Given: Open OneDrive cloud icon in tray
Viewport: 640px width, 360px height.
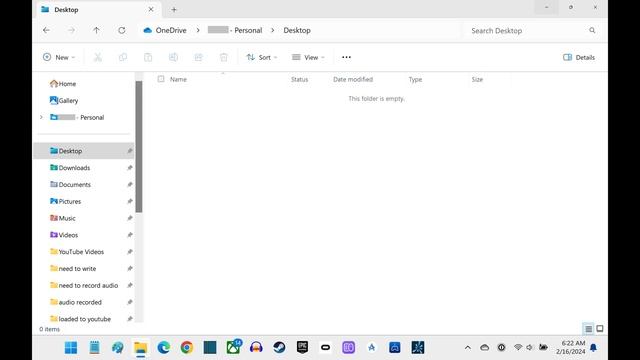Looking at the screenshot, I should [x=484, y=348].
